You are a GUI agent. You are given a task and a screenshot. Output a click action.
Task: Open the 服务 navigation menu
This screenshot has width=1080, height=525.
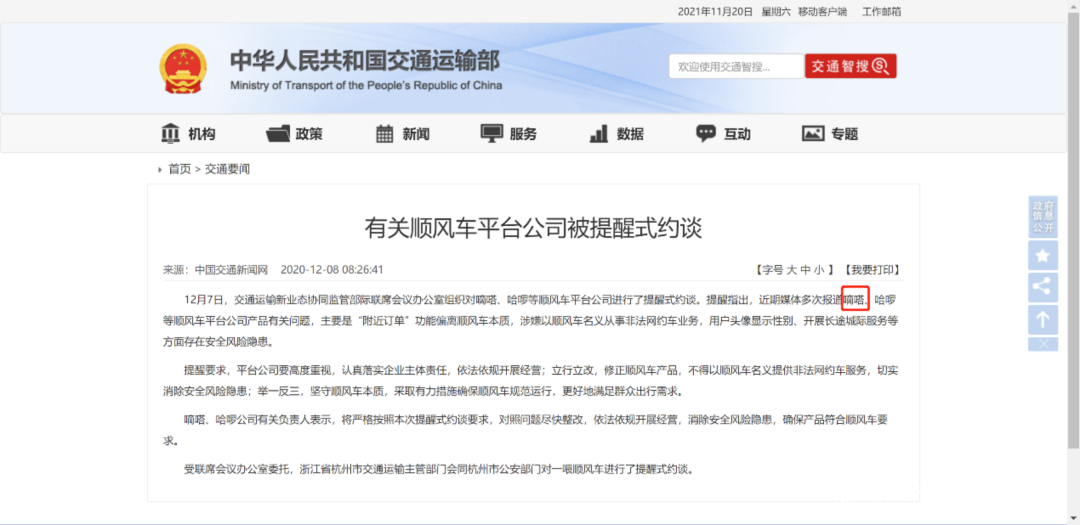[x=508, y=134]
